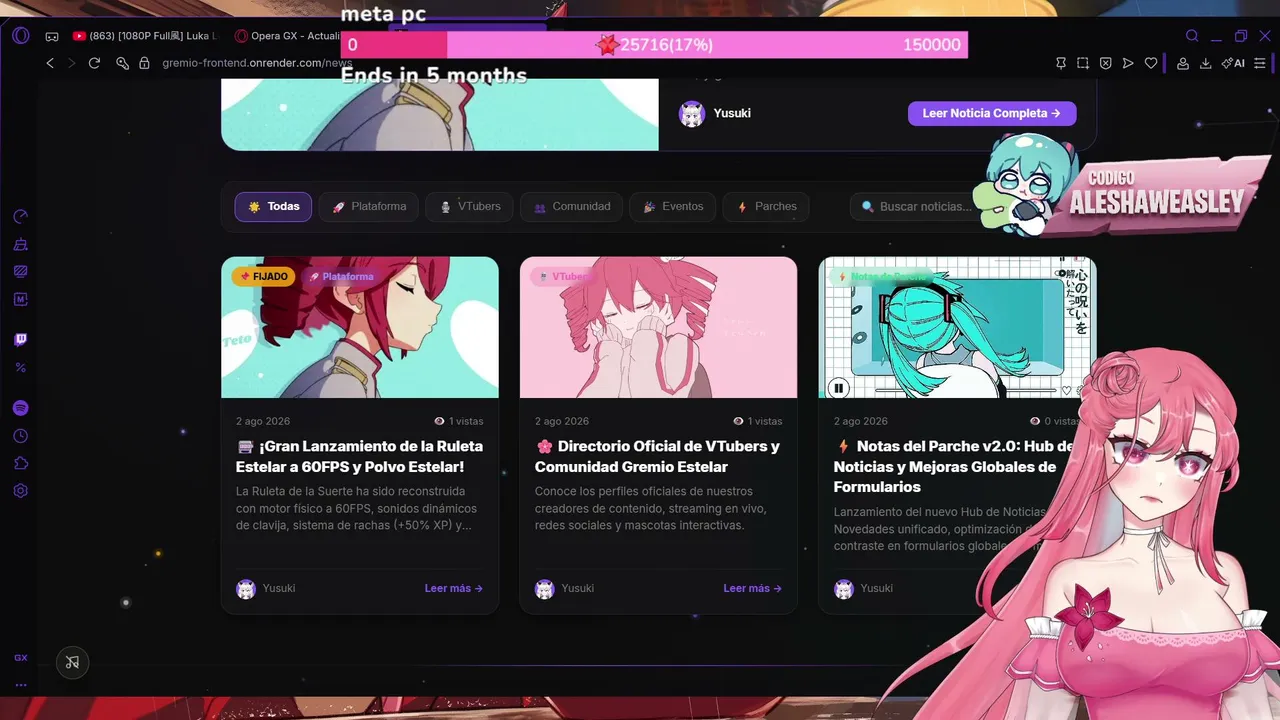Switch to the Opera GX Actualiz tab
The height and width of the screenshot is (720, 1280).
[x=287, y=36]
